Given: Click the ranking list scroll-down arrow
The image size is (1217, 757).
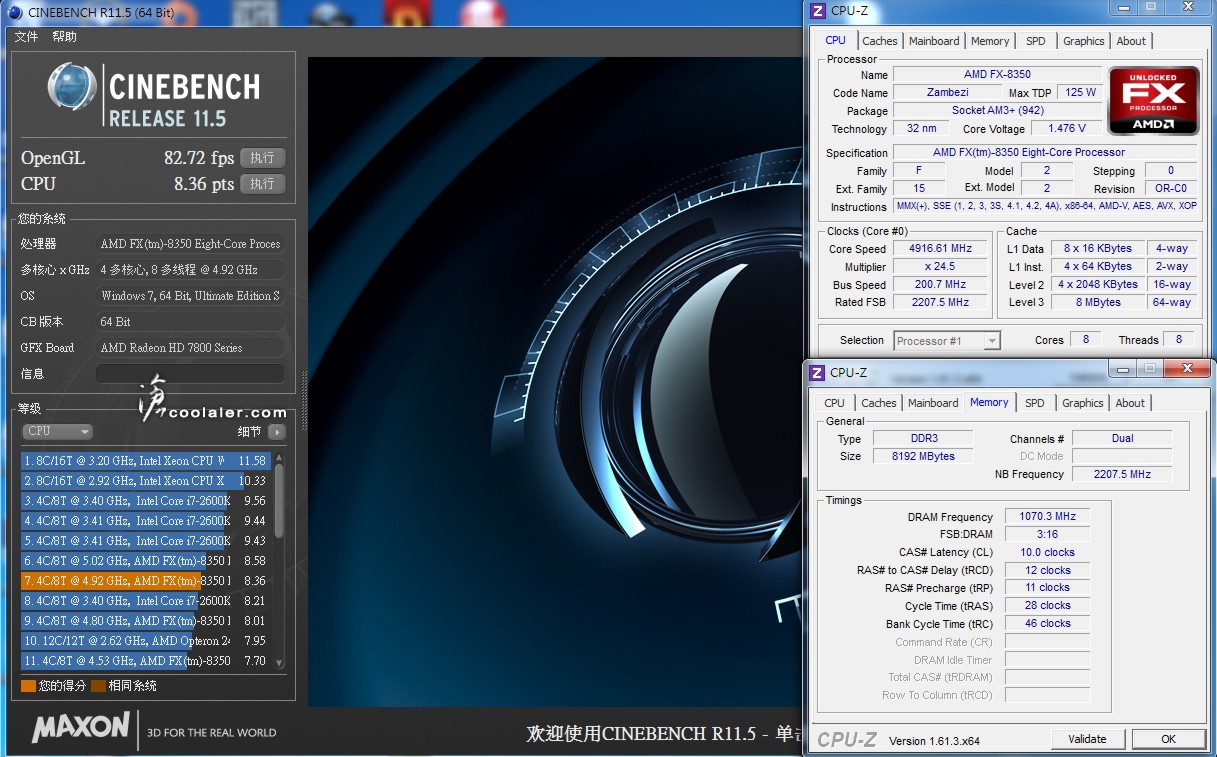Looking at the screenshot, I should tap(279, 663).
